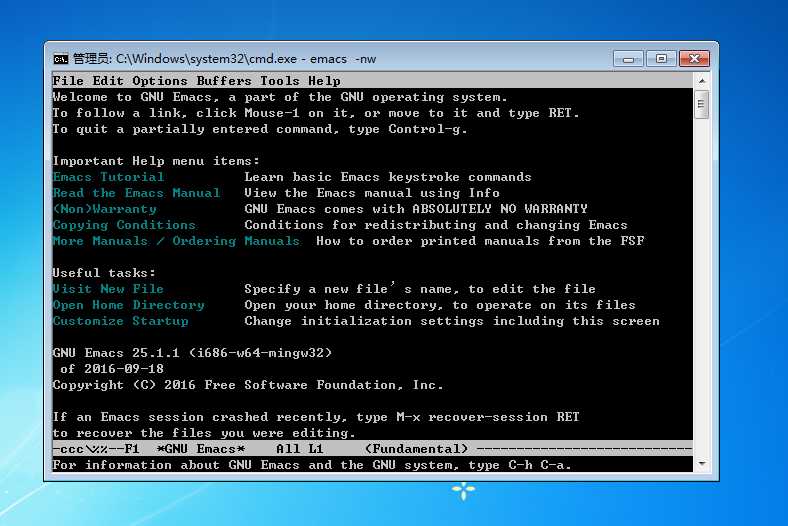Click 'Change initialization settings including this screen' text

[452, 321]
